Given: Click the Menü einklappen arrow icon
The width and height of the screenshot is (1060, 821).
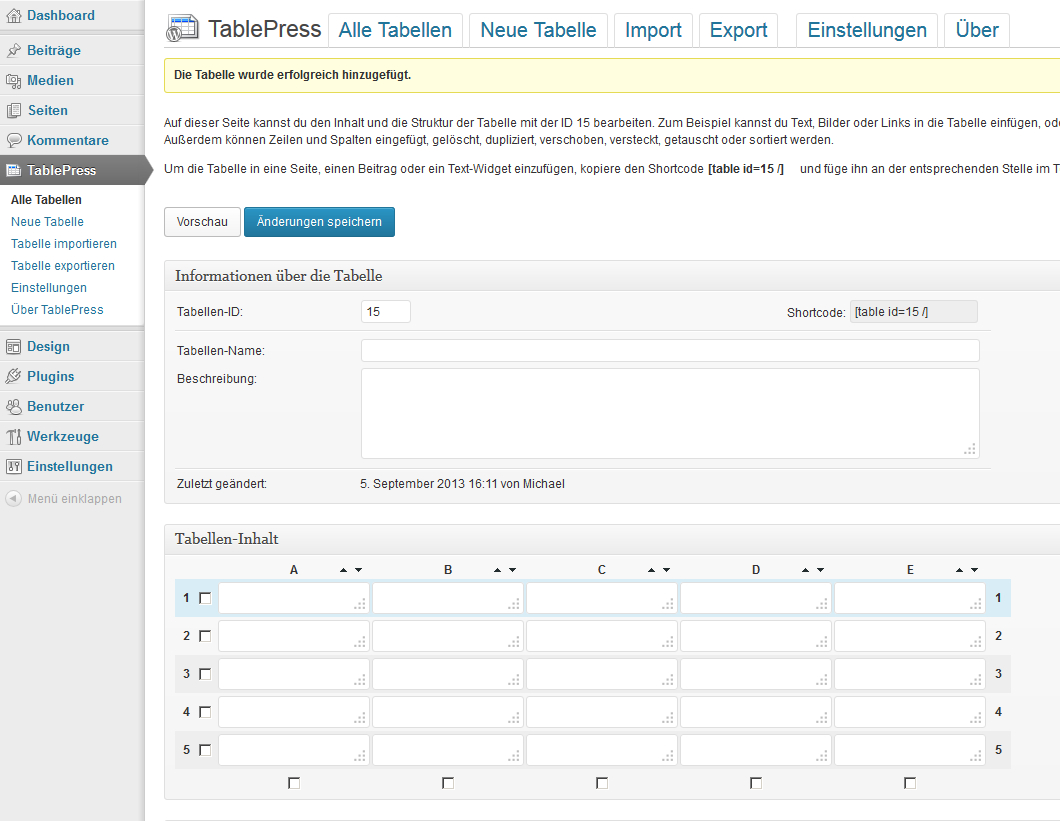Looking at the screenshot, I should [x=14, y=498].
